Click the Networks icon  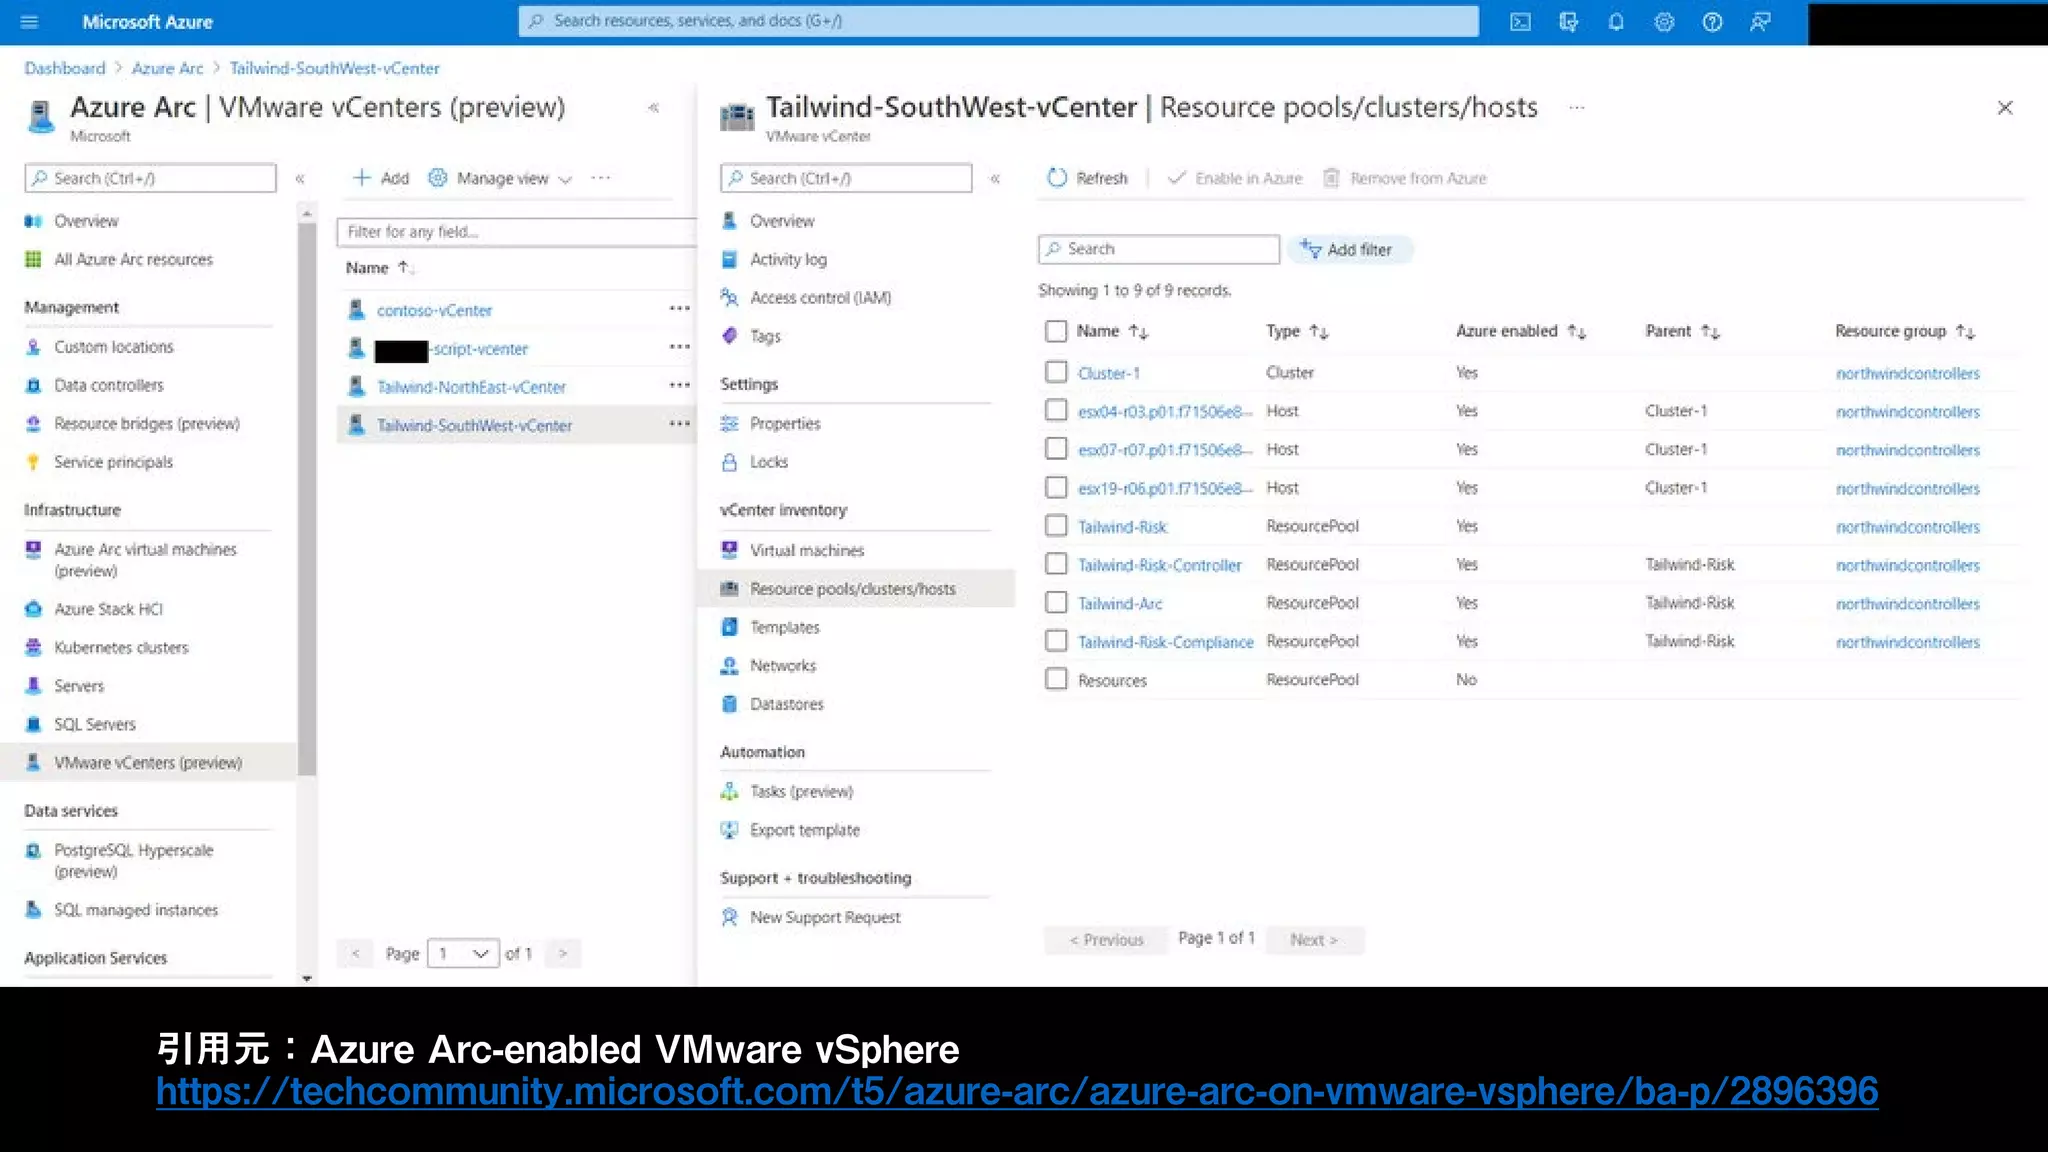pos(730,666)
